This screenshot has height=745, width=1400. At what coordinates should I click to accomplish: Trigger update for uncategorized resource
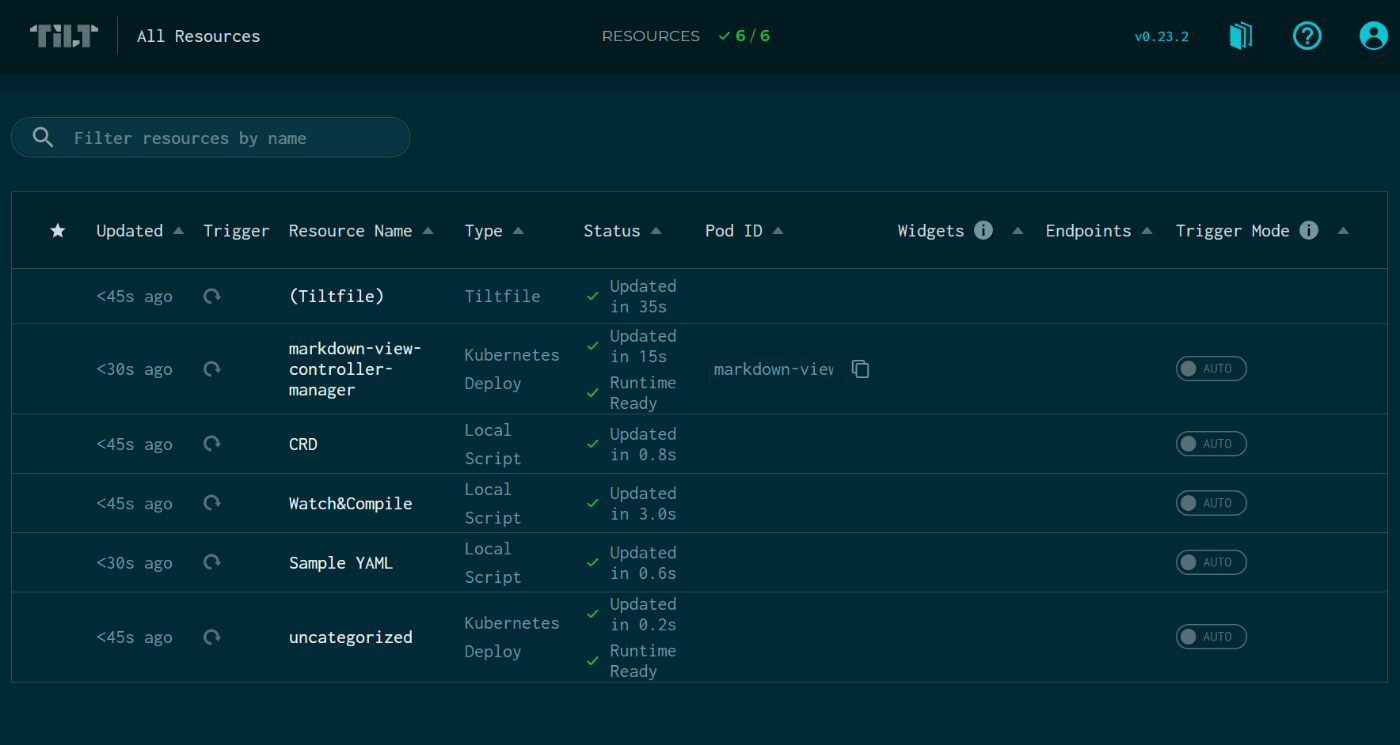[x=212, y=636]
